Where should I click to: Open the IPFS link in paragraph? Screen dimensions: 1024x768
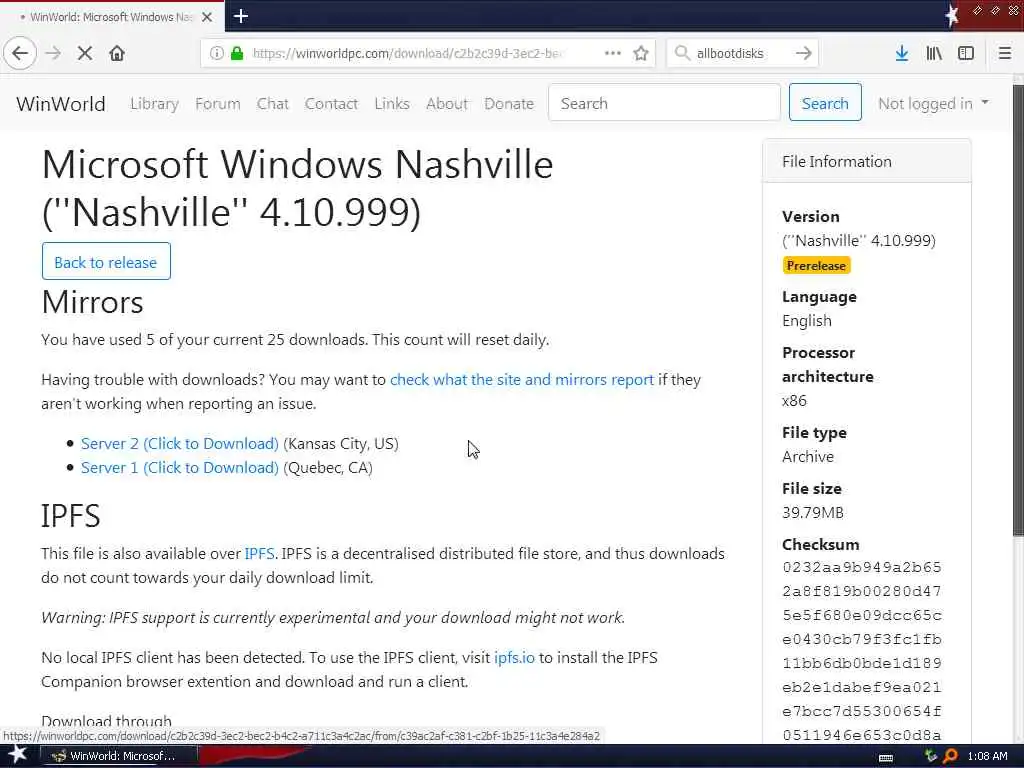click(x=259, y=554)
